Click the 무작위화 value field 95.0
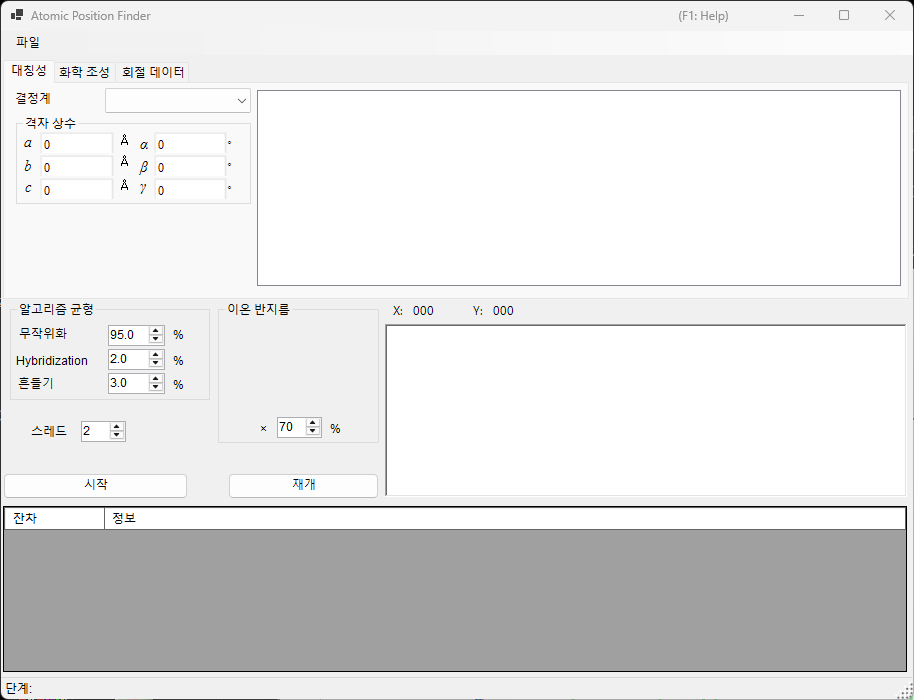Viewport: 914px width, 700px height. [x=129, y=335]
